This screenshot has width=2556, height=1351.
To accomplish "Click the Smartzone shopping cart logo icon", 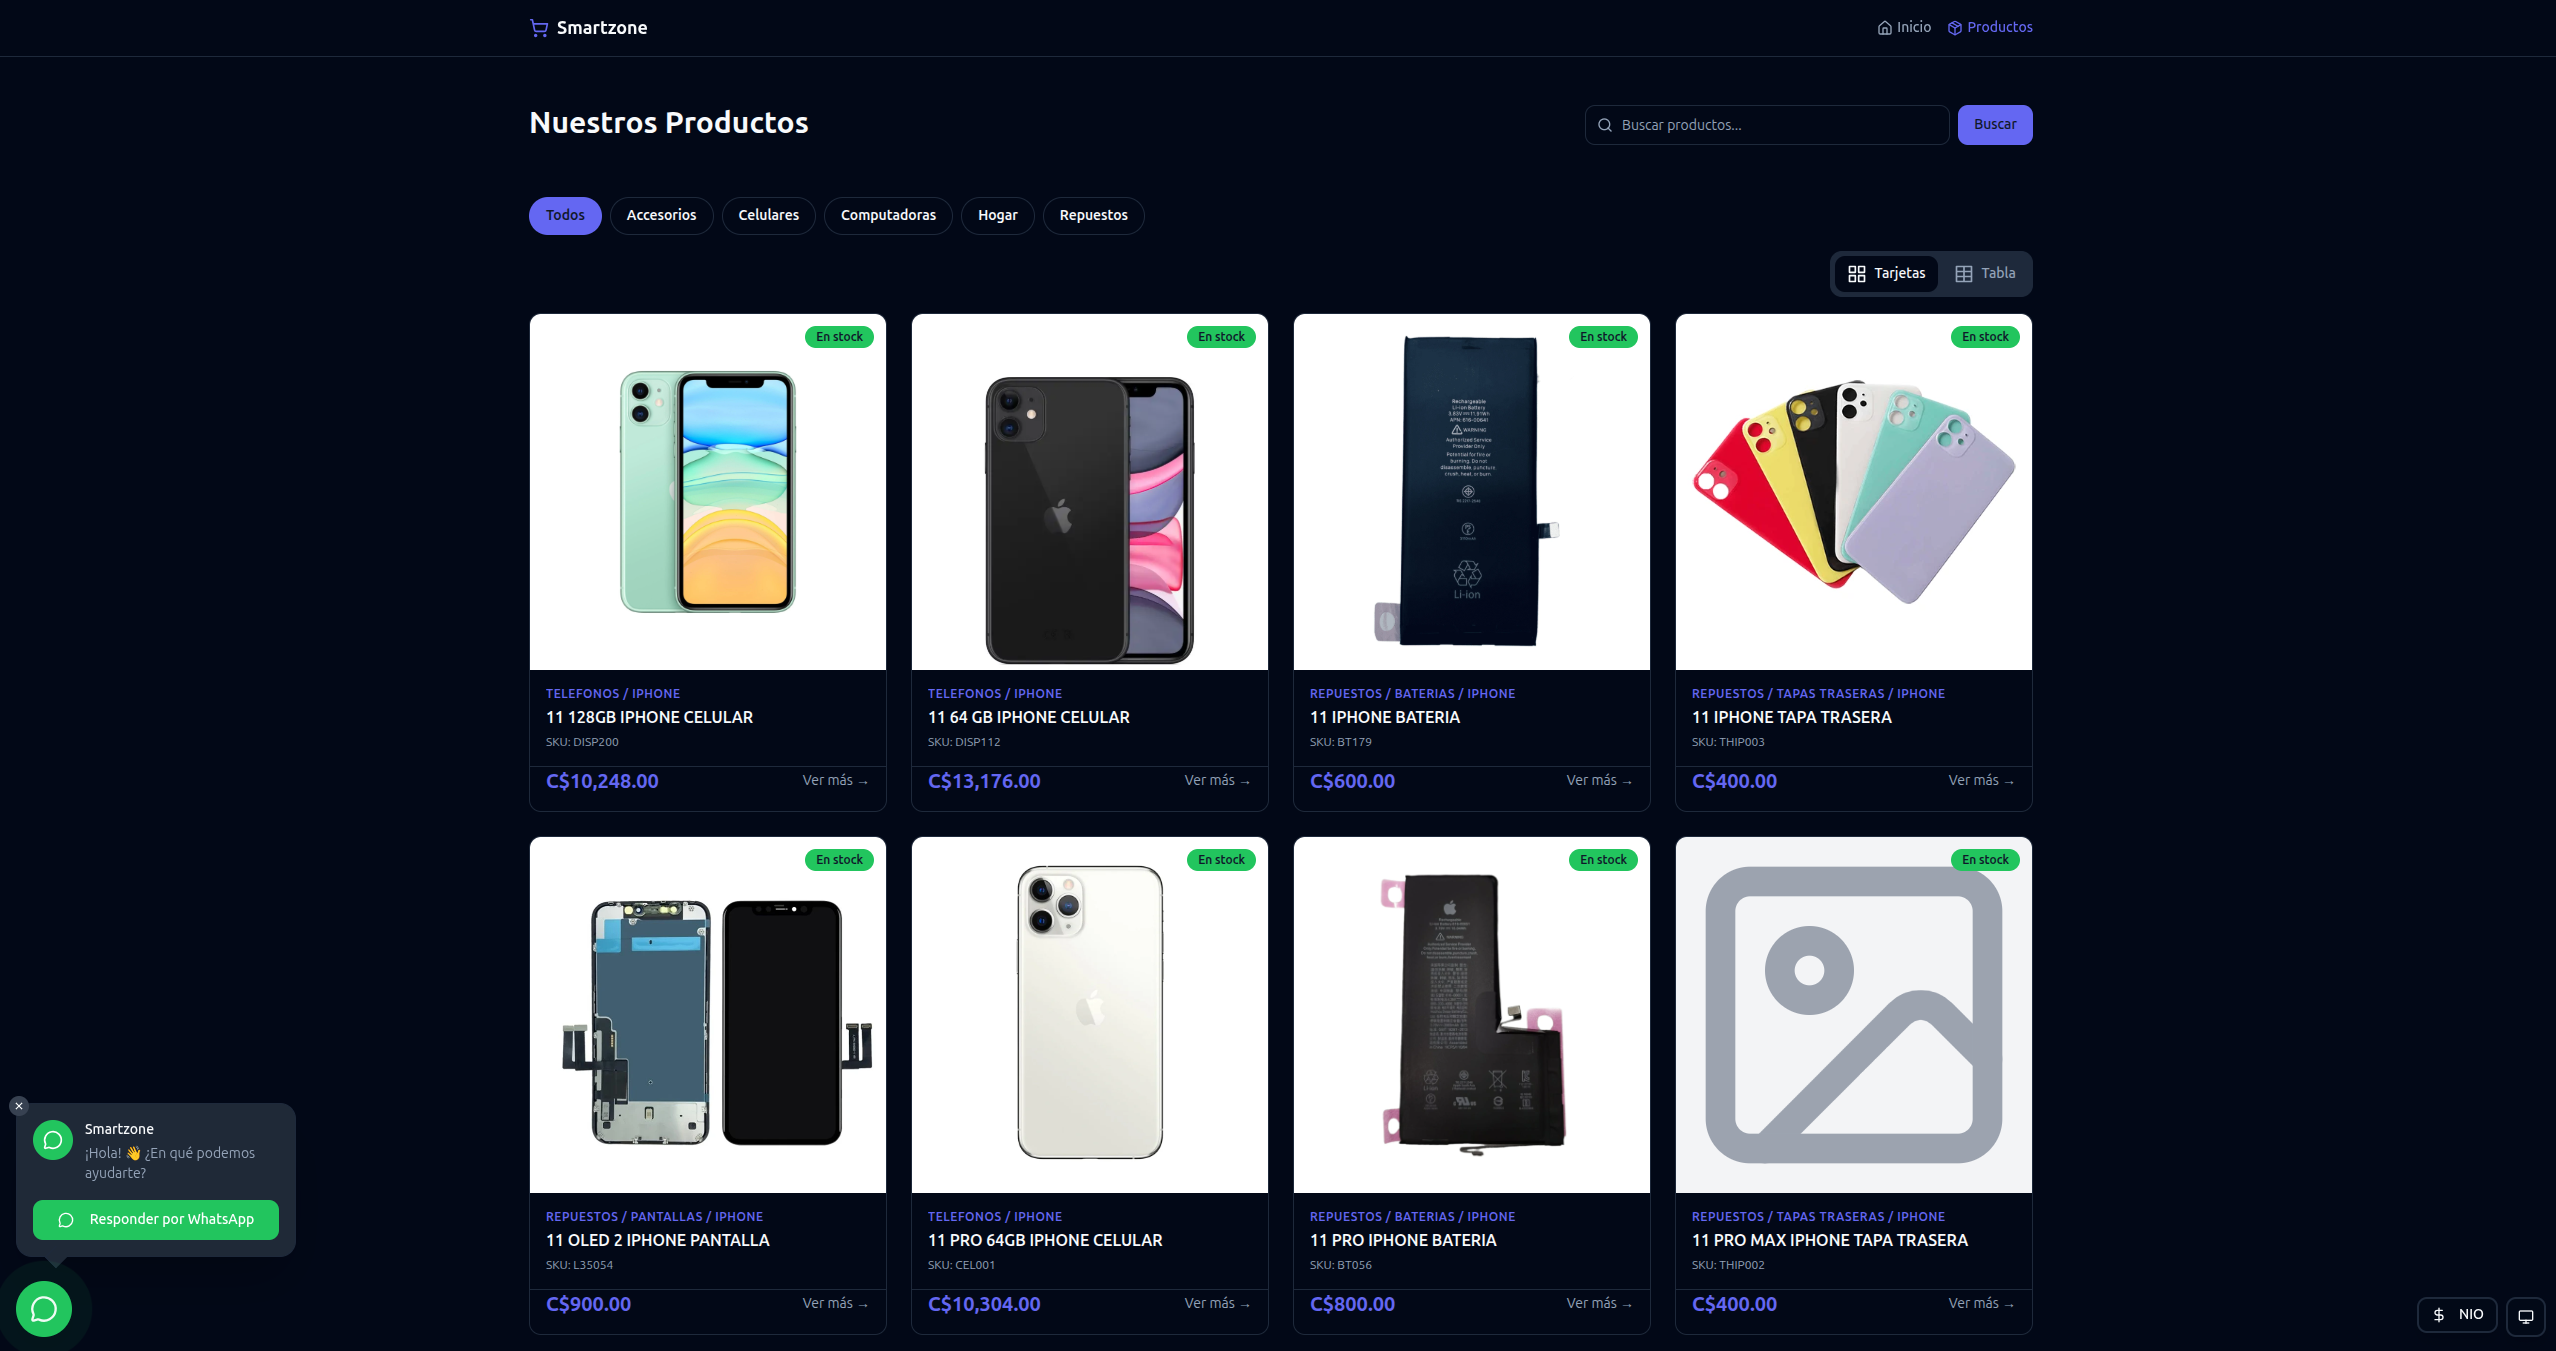I will pos(539,28).
